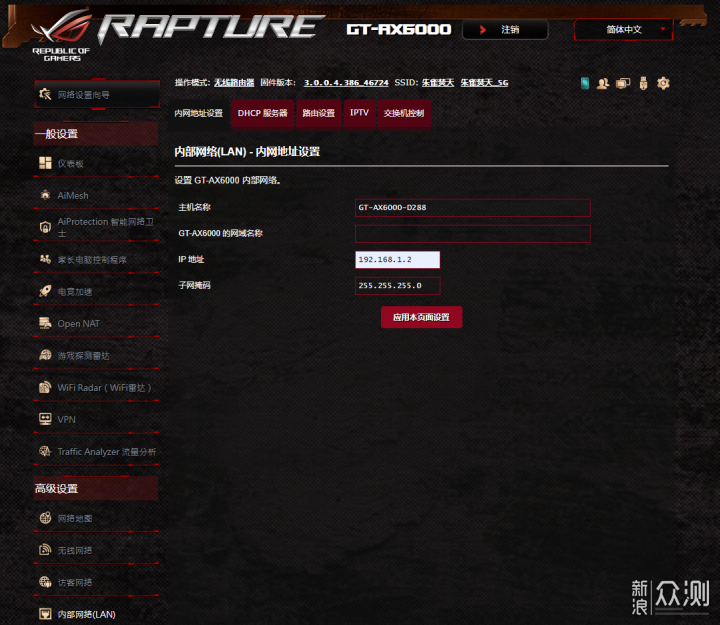
Task: Select the VPN monitor icon
Action: 45,419
